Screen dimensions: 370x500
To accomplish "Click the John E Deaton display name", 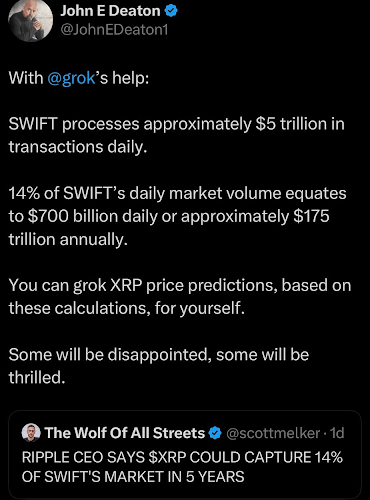I will click(x=110, y=11).
